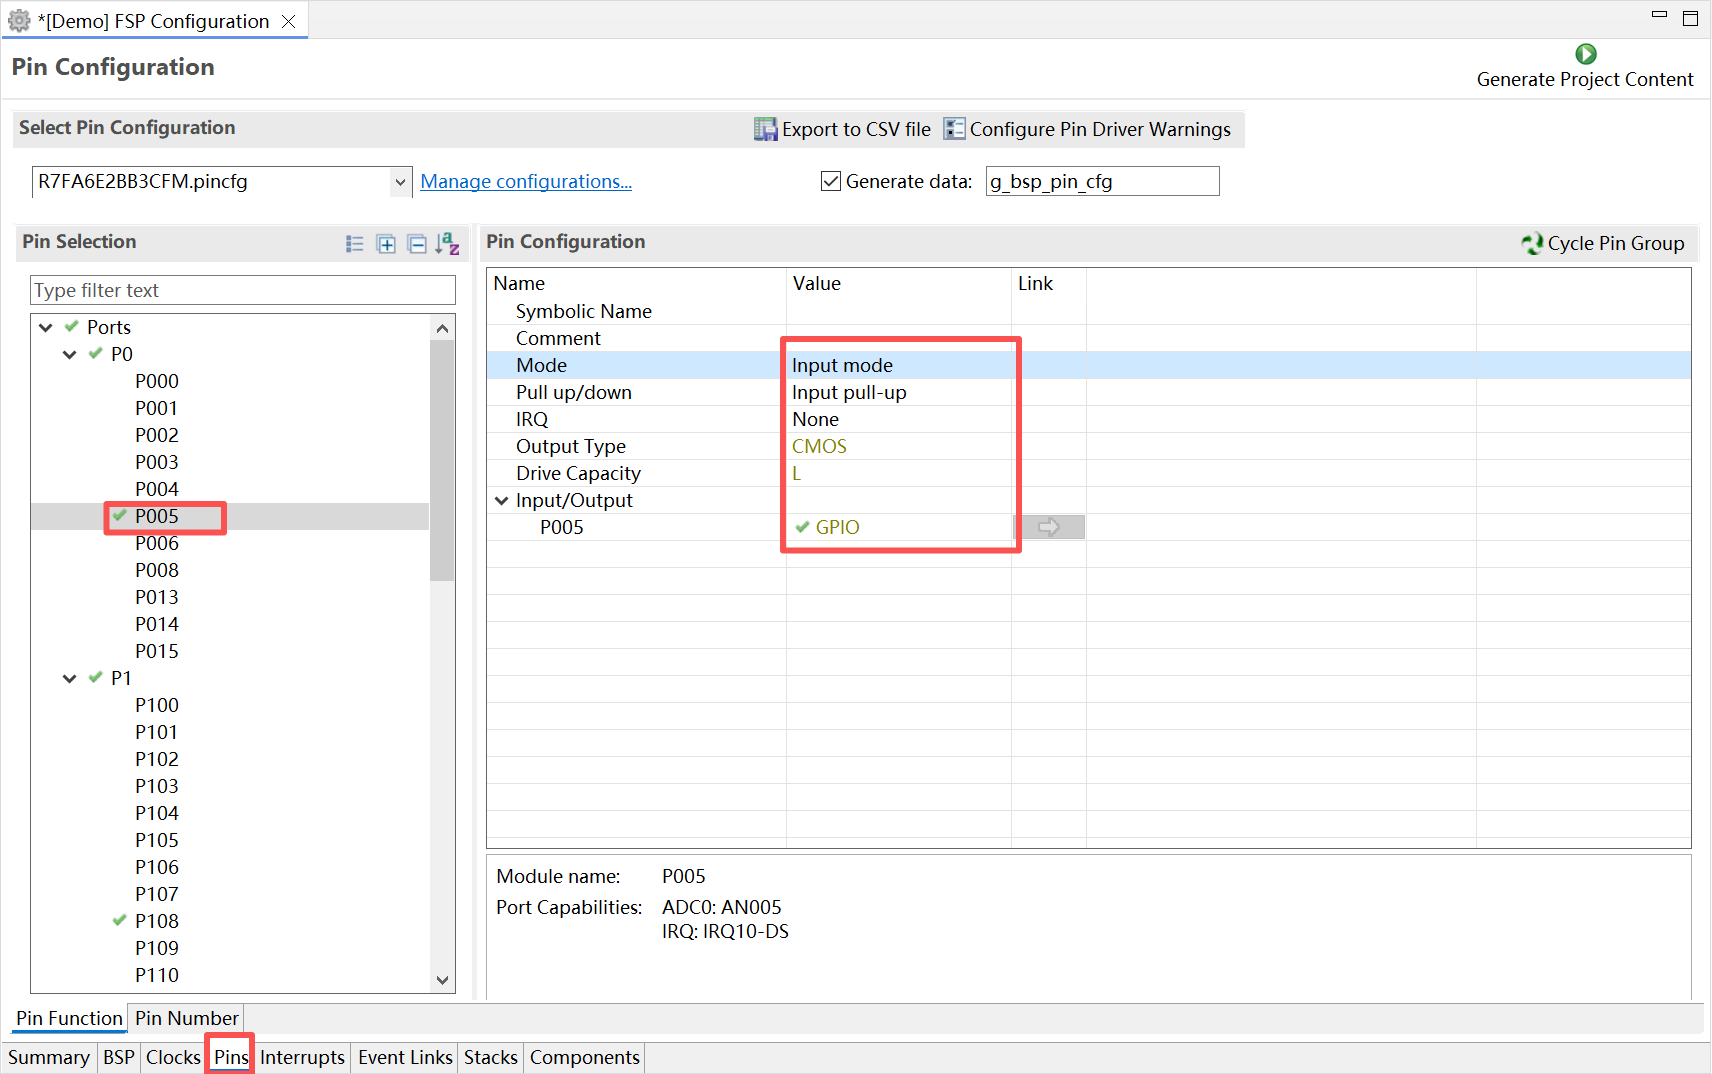Click the Cycle Pin Group icon

coord(1532,243)
